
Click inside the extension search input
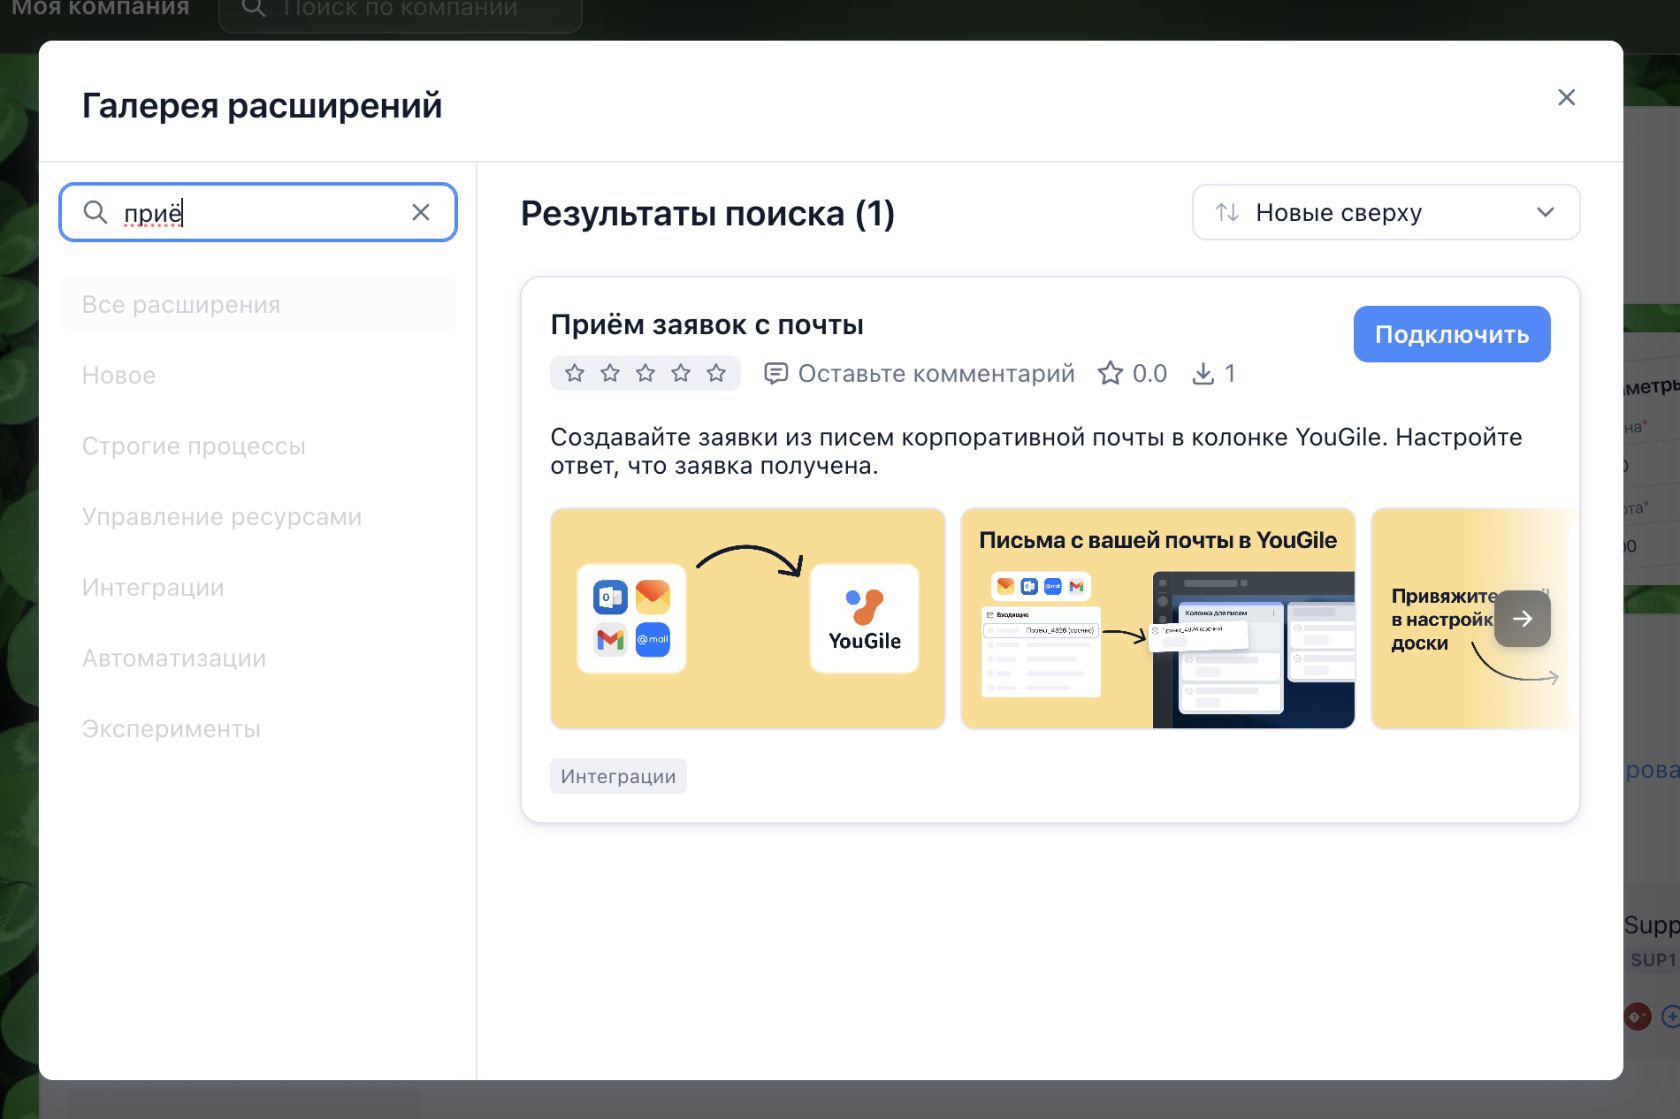[260, 212]
